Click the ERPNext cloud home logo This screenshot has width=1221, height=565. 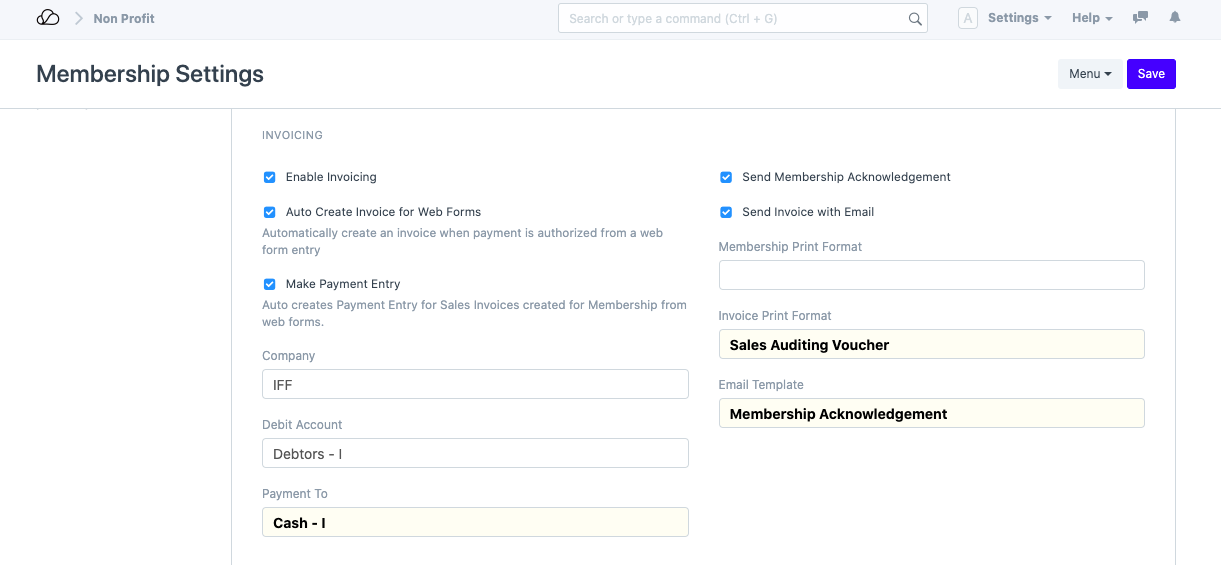tap(48, 18)
